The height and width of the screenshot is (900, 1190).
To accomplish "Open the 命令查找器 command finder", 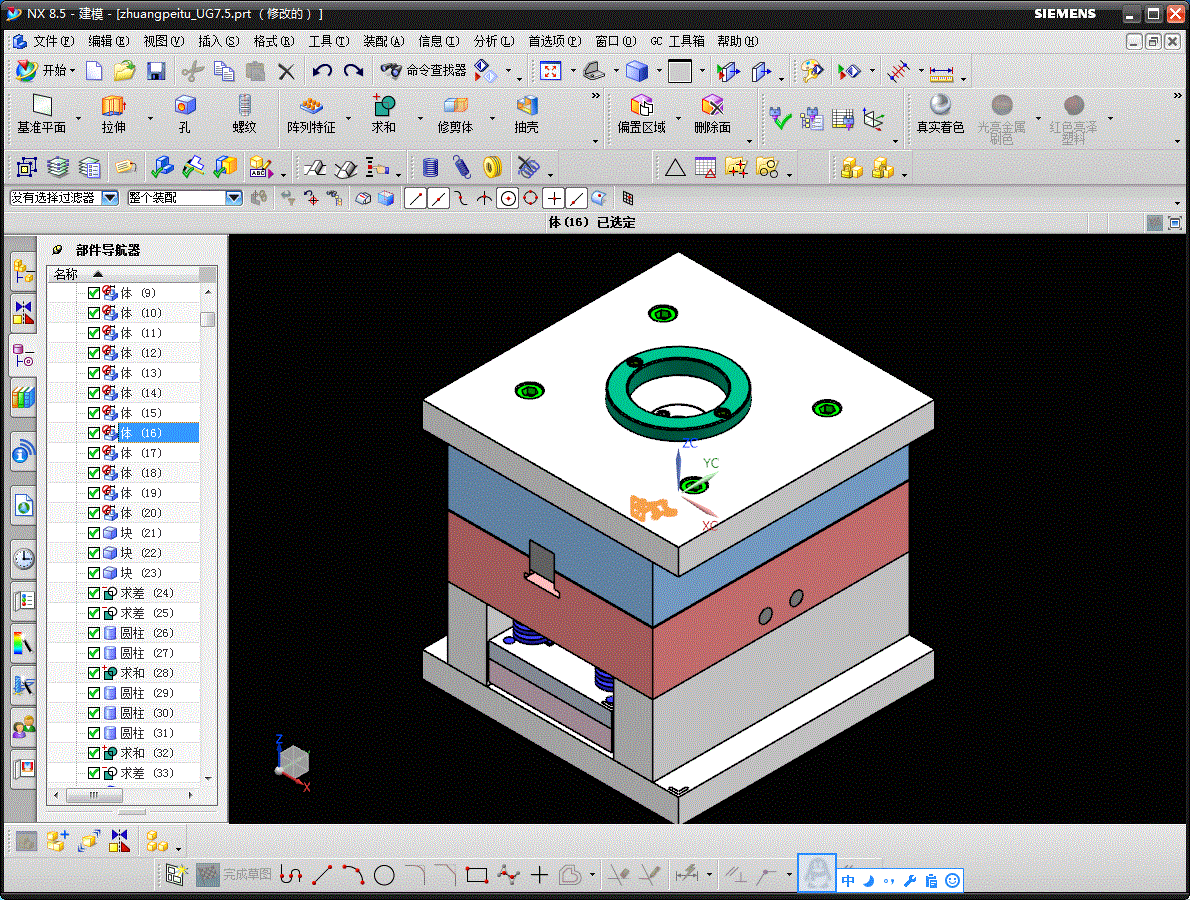I will (x=423, y=70).
